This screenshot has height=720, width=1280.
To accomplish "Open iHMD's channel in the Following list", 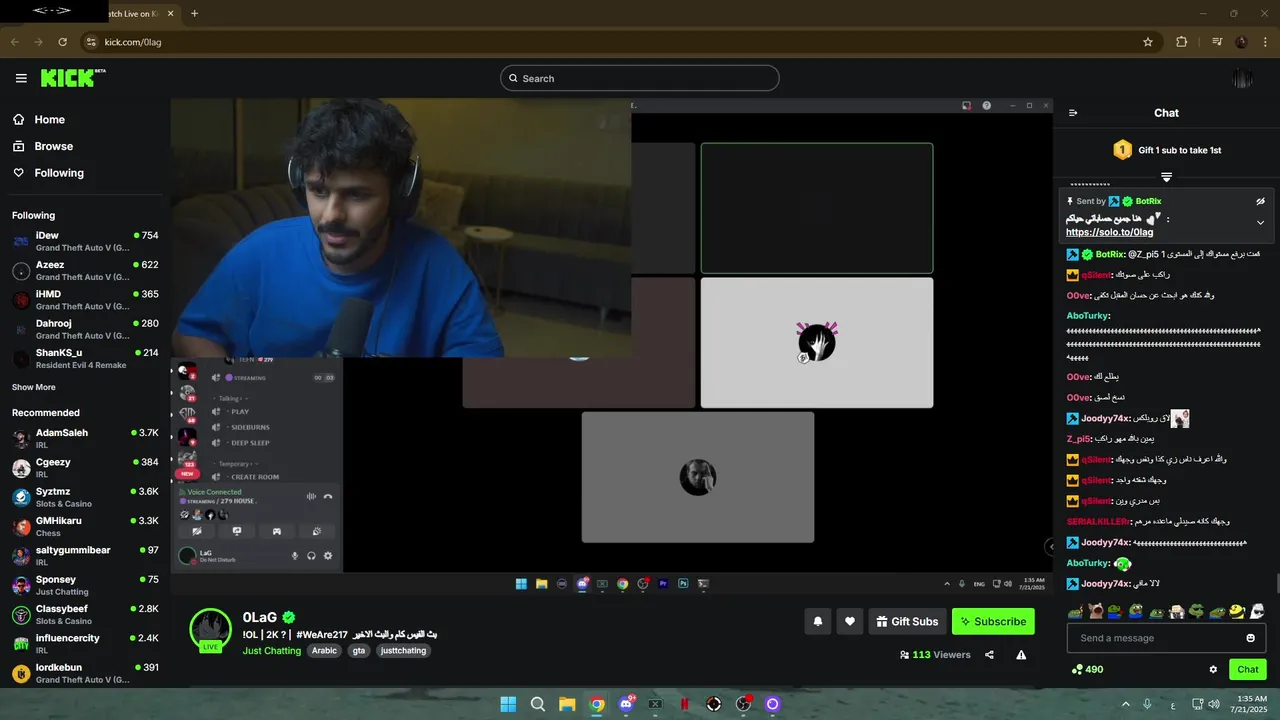I will click(85, 299).
